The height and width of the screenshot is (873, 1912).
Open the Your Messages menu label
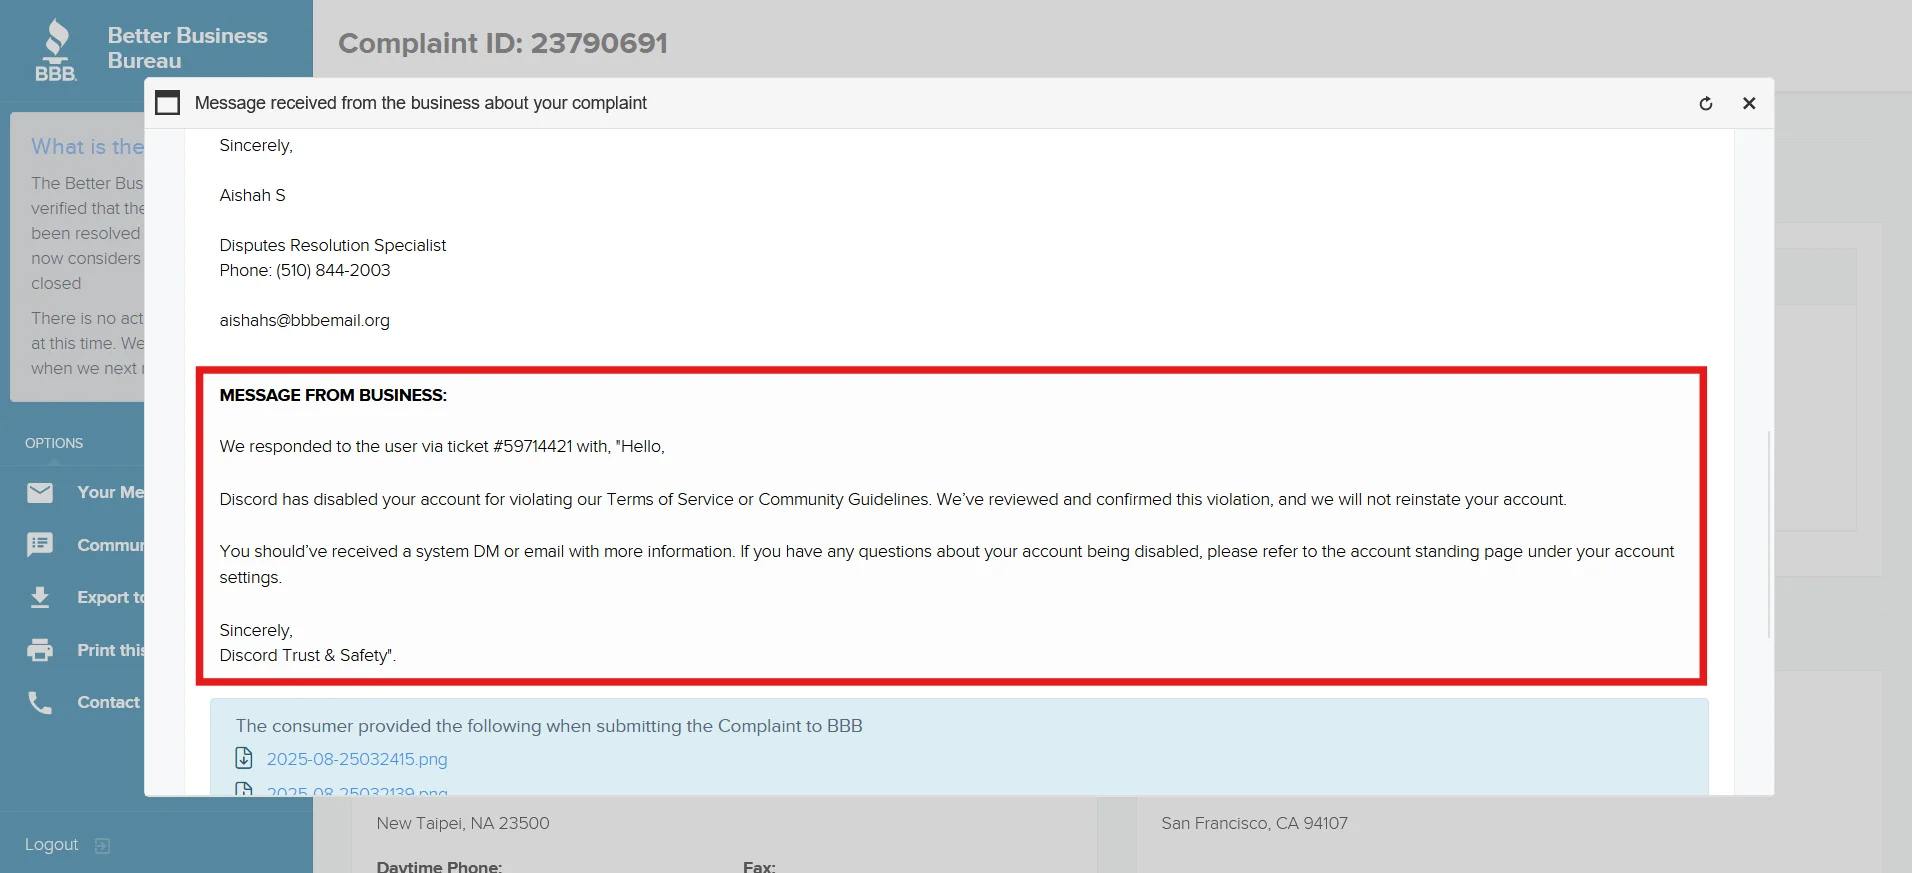pyautogui.click(x=110, y=492)
